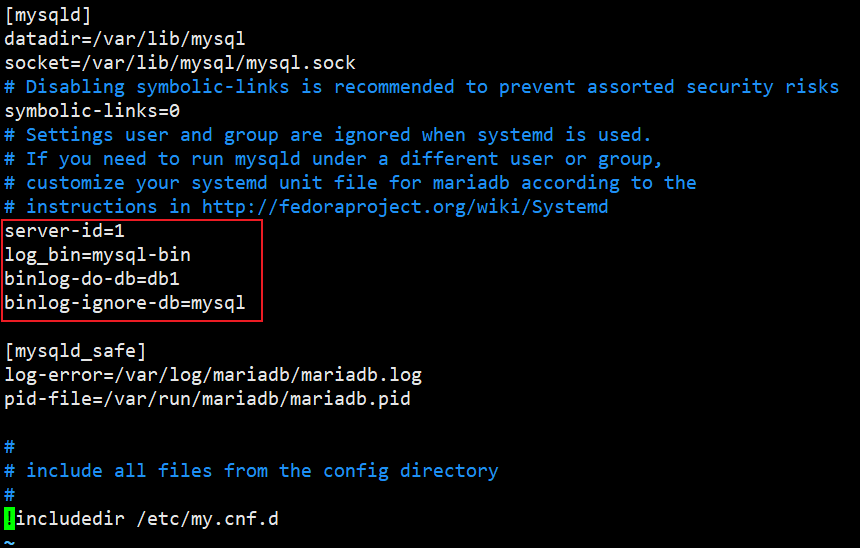The image size is (860, 548).
Task: Click the "include all files" comment line
Action: [x=261, y=471]
